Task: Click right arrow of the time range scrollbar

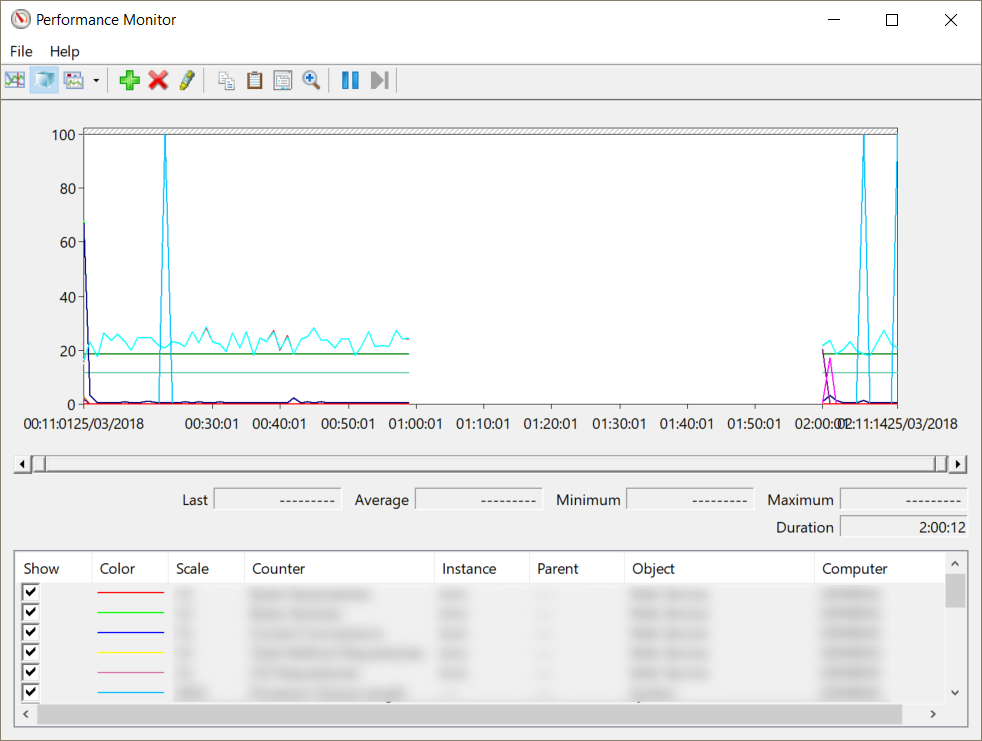Action: (958, 464)
